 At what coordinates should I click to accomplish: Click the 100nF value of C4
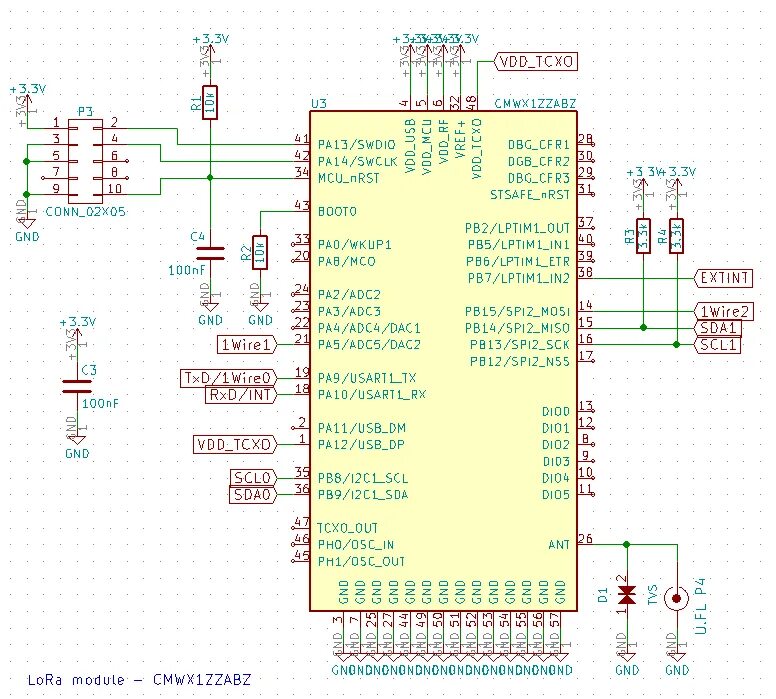coord(187,270)
